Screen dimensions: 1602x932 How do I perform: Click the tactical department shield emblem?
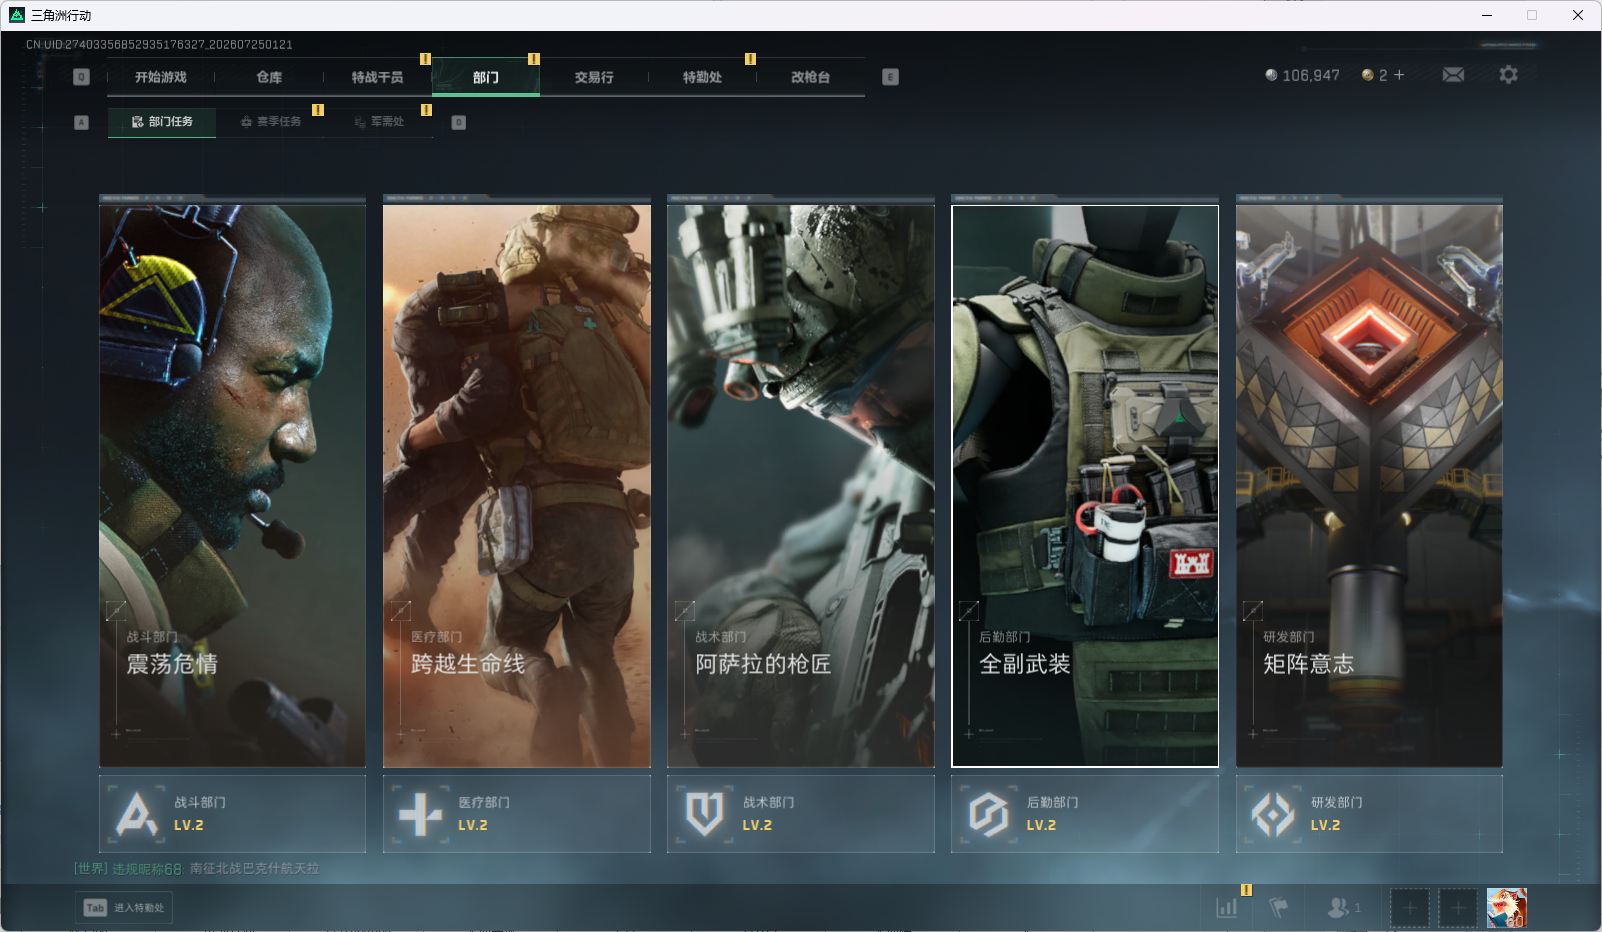[x=704, y=814]
